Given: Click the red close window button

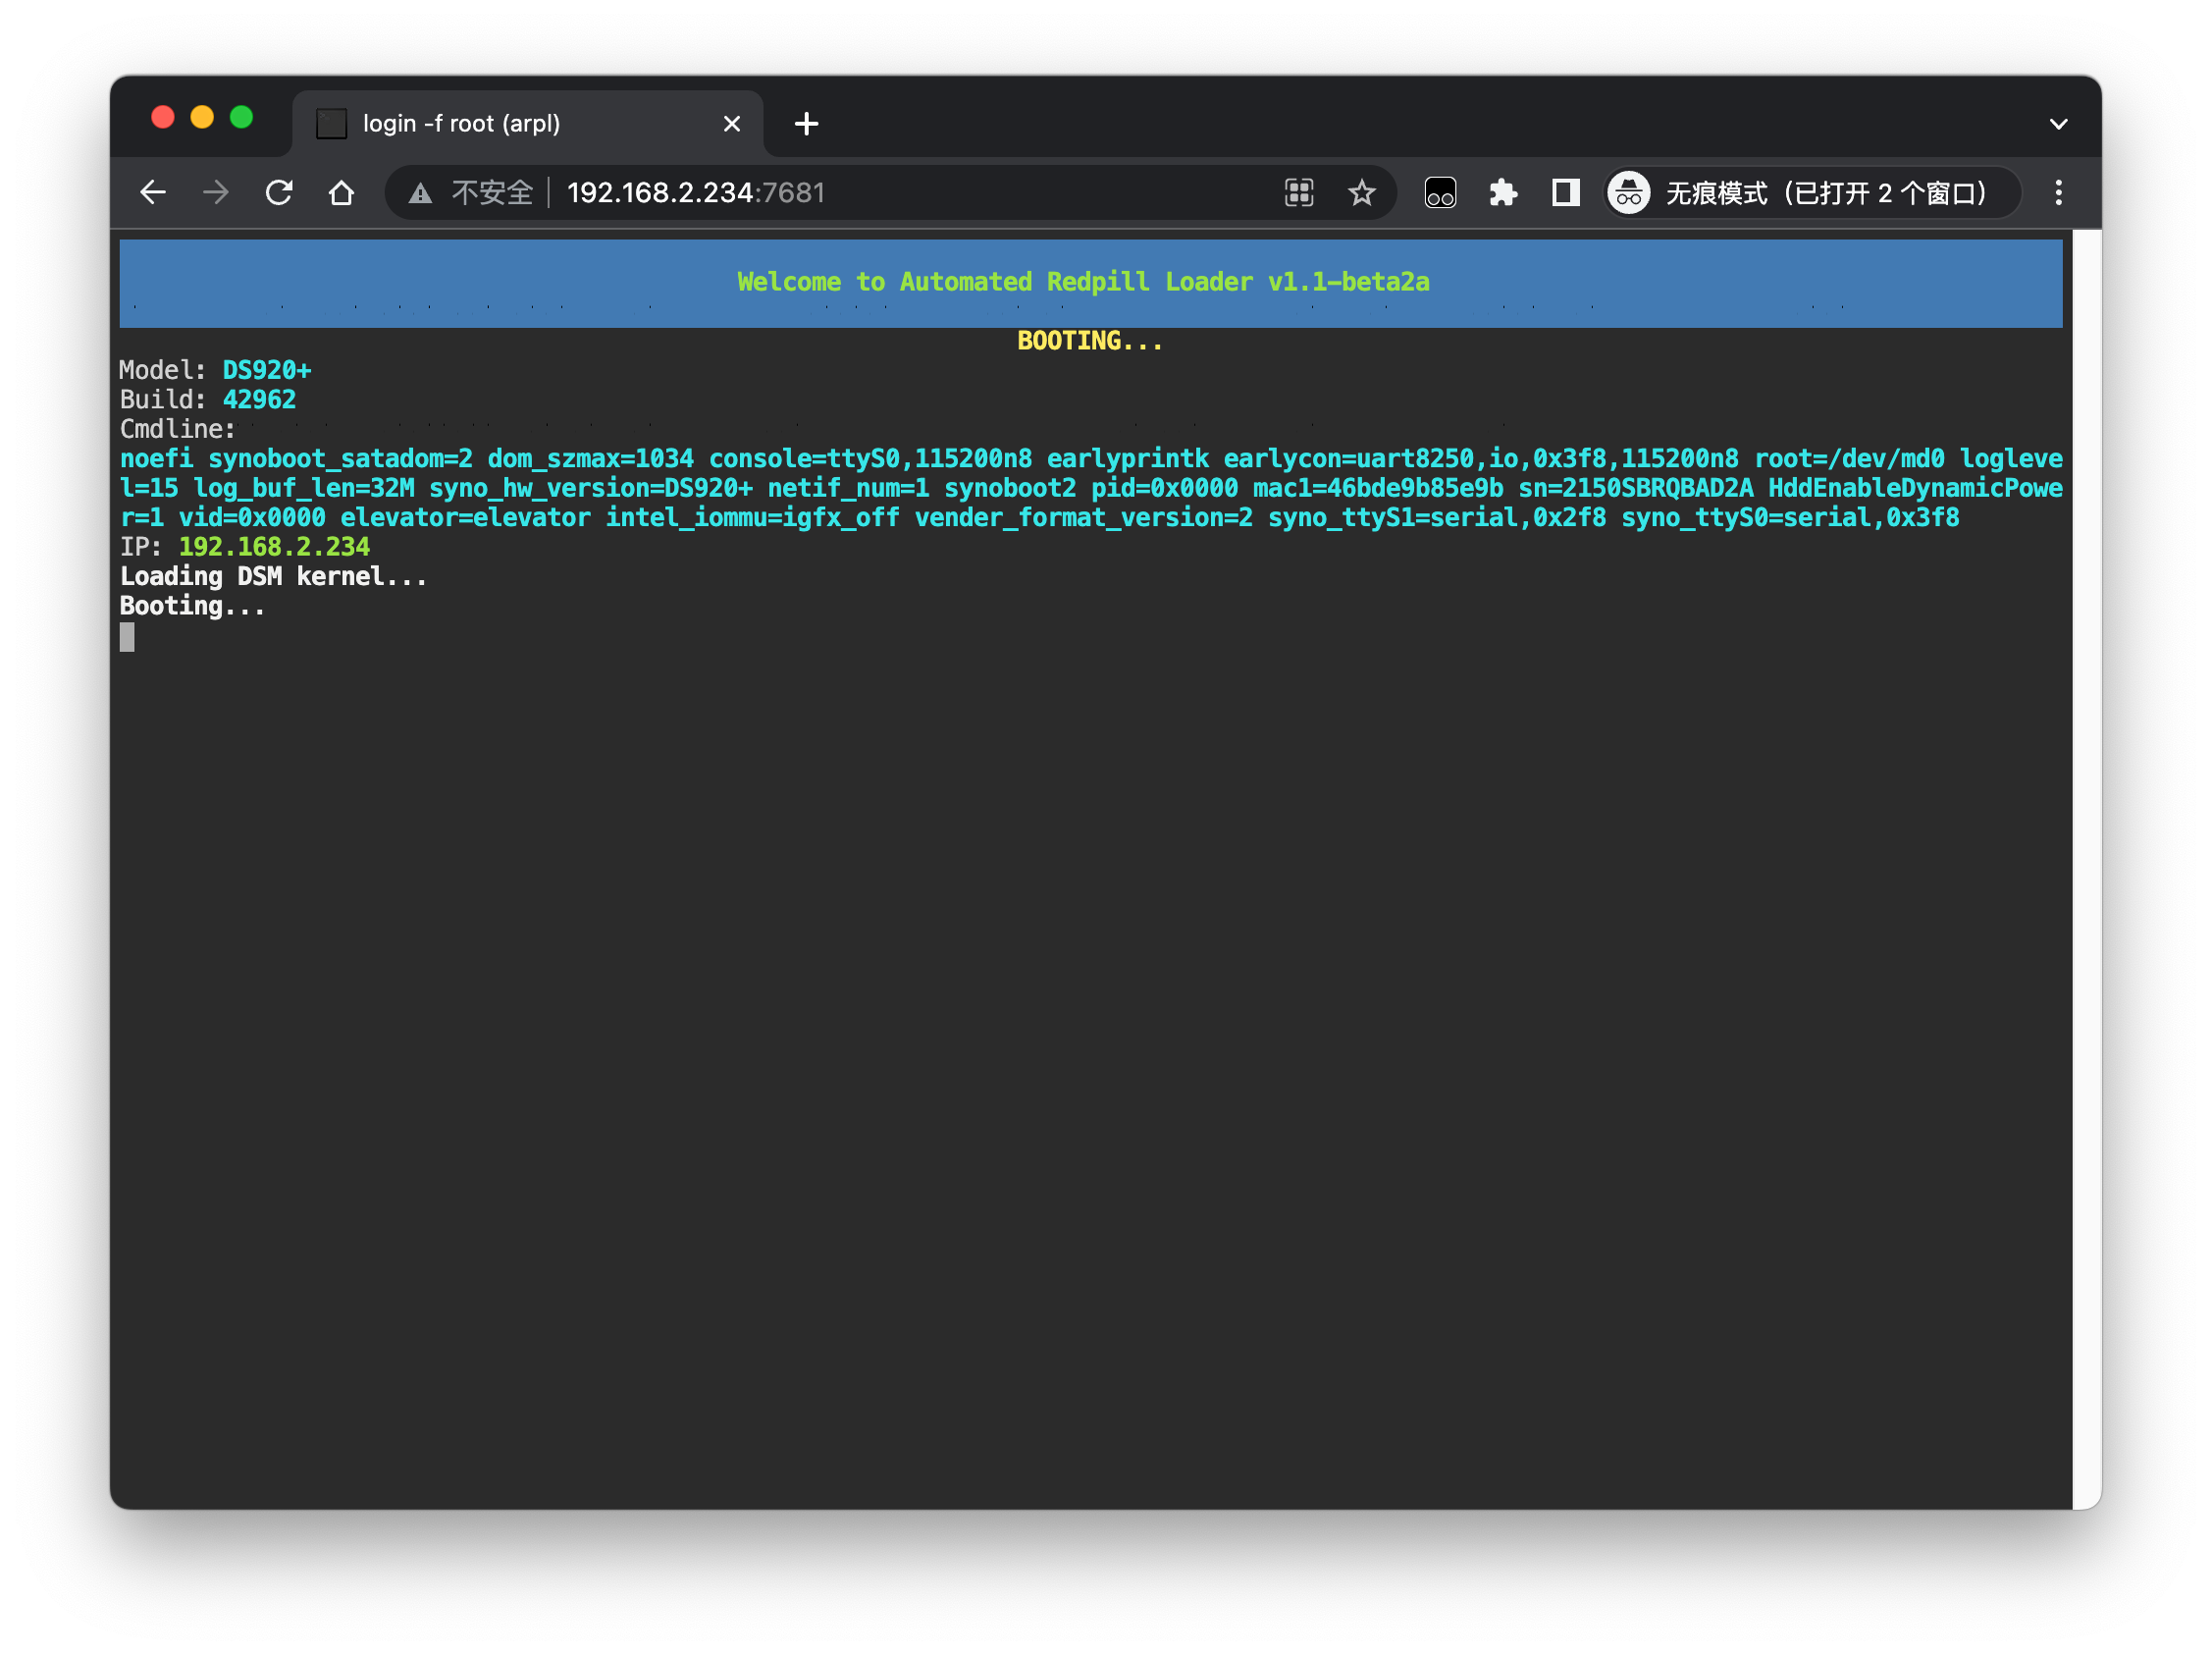Looking at the screenshot, I should (162, 117).
